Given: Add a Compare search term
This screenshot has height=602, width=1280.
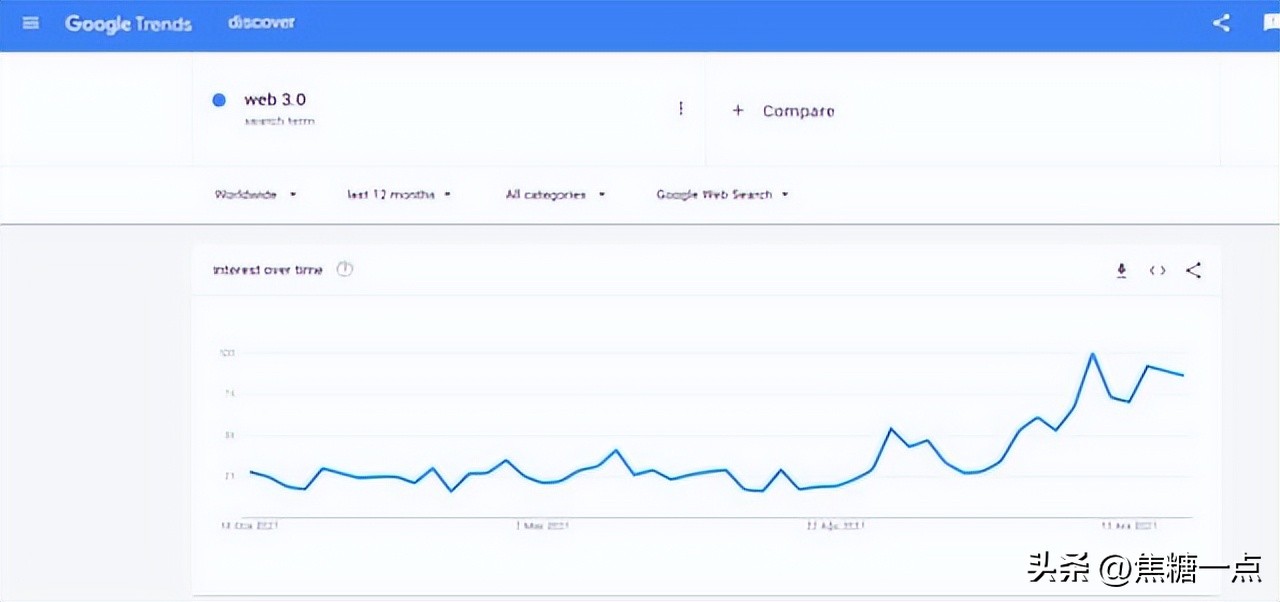Looking at the screenshot, I should 798,111.
